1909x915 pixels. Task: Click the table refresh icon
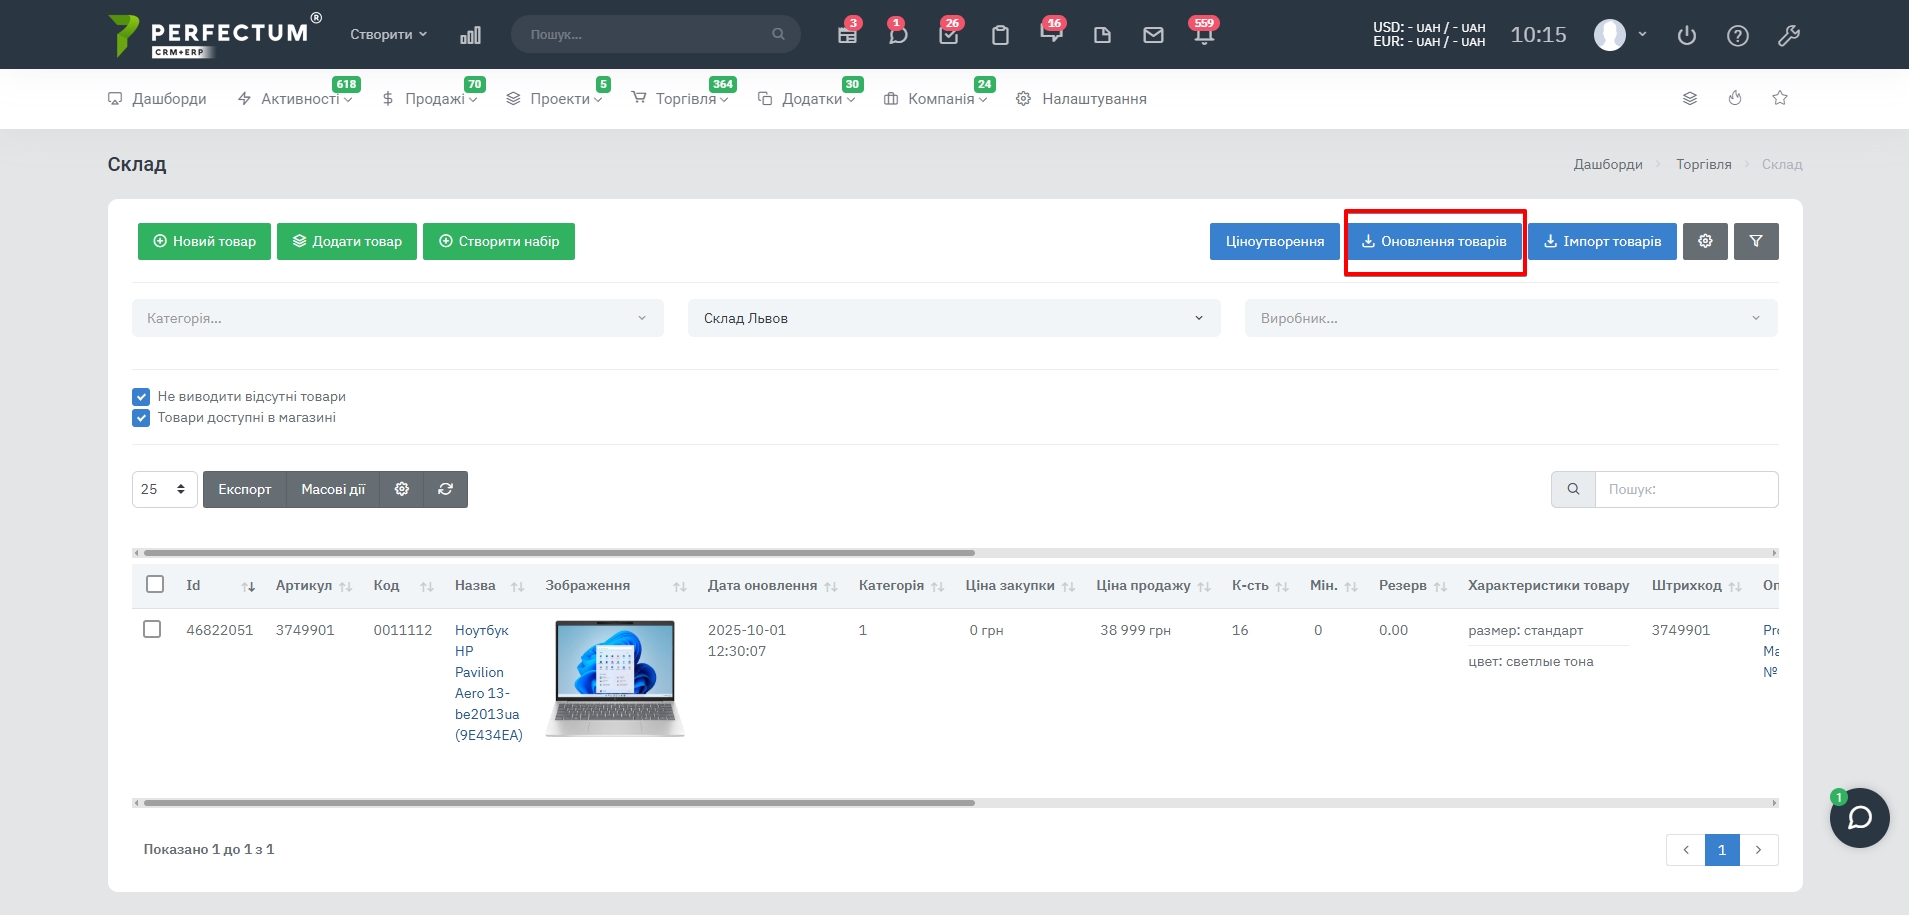[x=446, y=489]
